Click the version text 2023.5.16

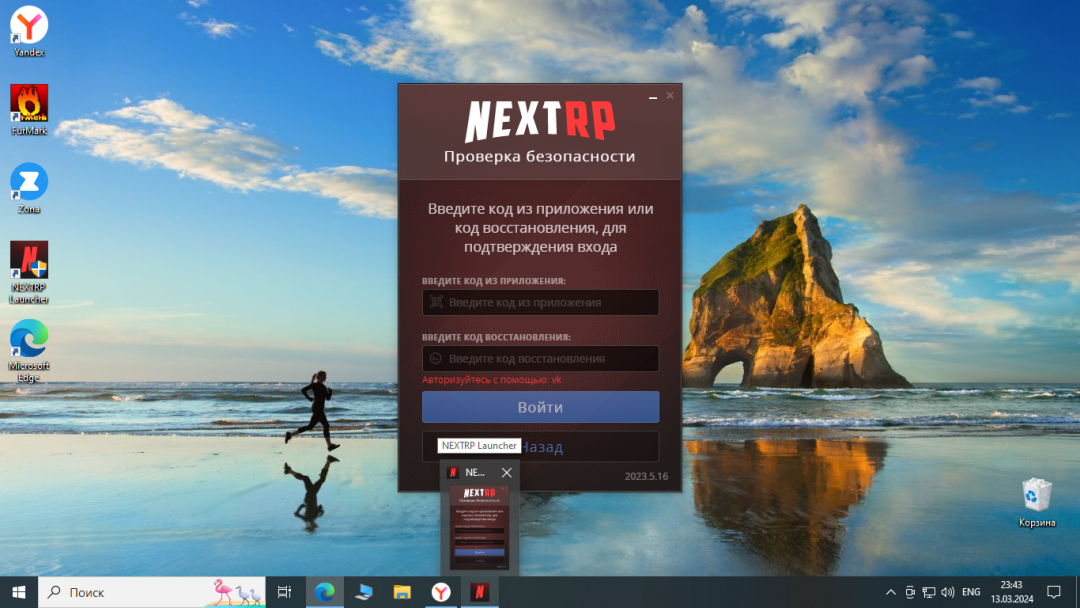(x=646, y=476)
